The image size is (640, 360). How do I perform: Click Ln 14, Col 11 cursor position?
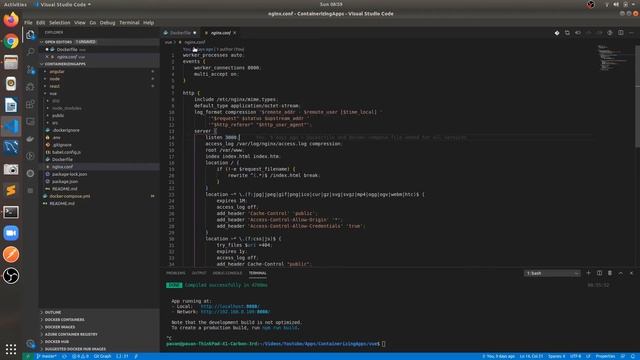[x=531, y=356]
